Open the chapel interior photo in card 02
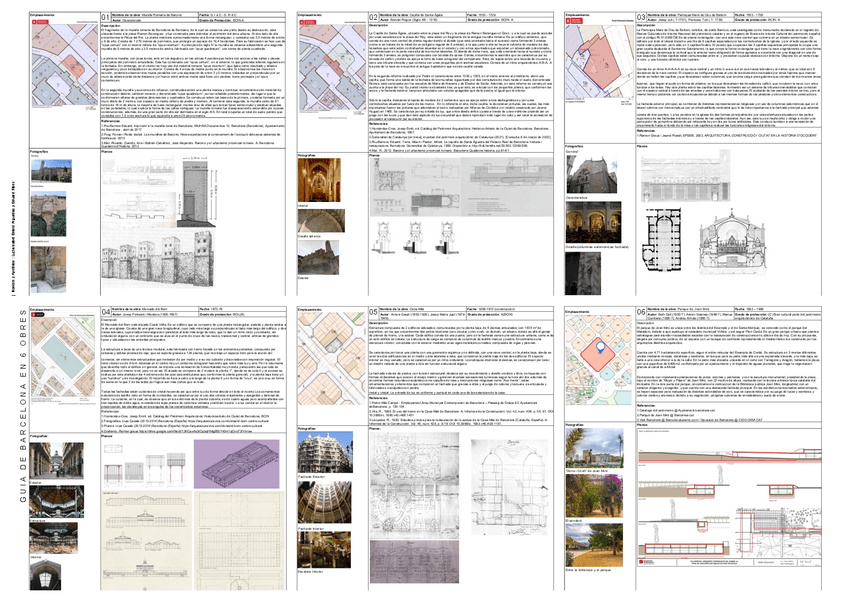Screen dimensions: 848x600 pos(319,180)
